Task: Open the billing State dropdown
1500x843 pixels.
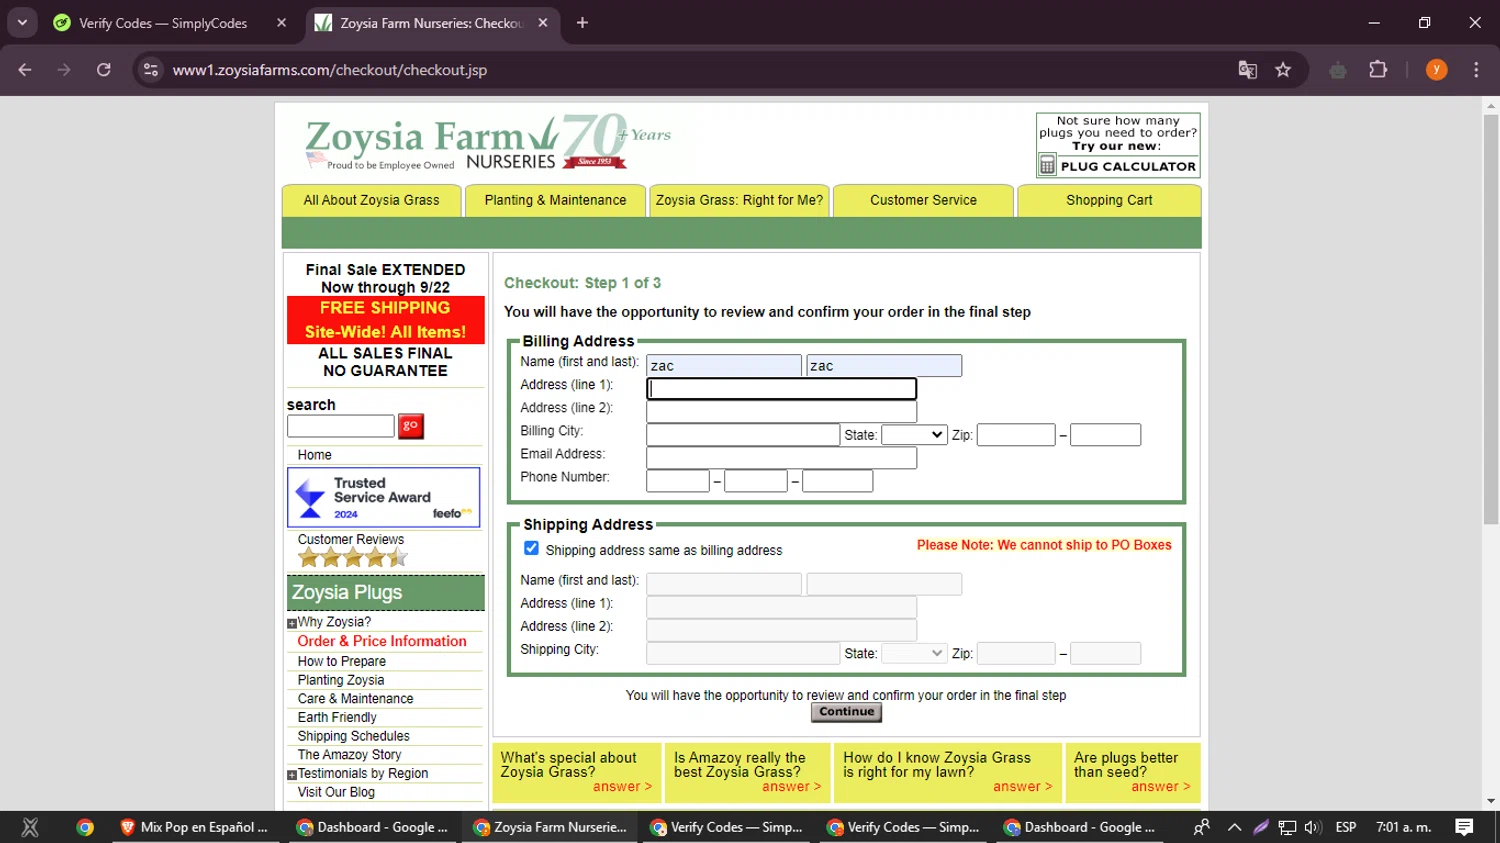Action: pyautogui.click(x=914, y=435)
